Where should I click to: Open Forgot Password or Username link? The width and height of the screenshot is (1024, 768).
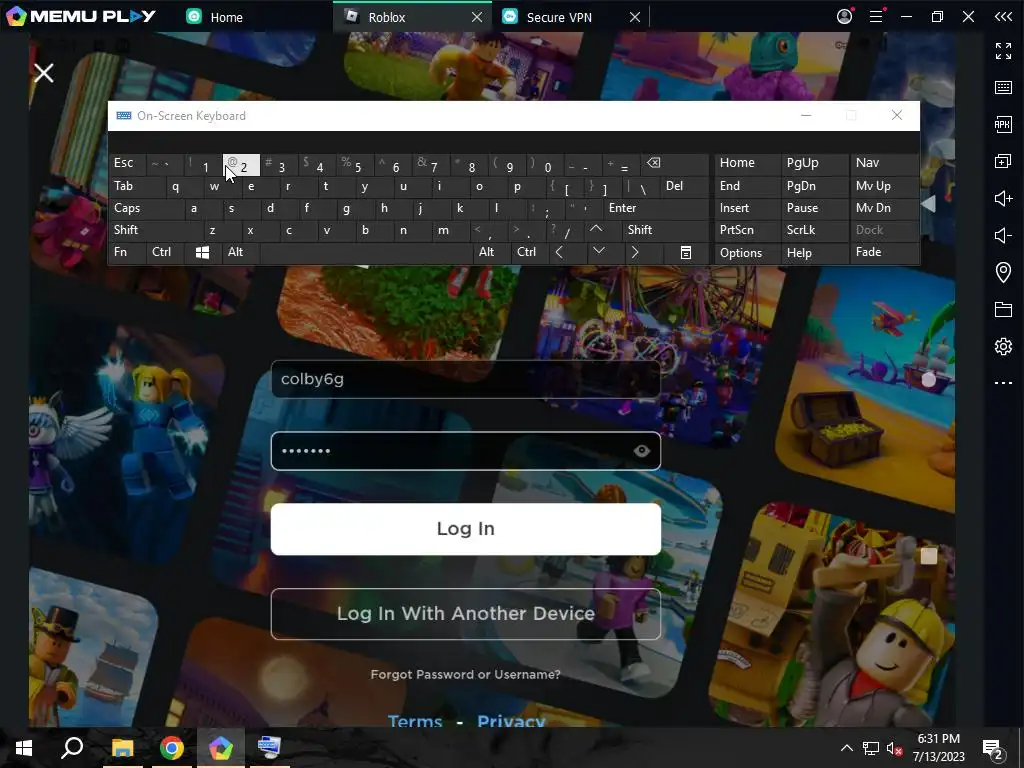pos(466,674)
